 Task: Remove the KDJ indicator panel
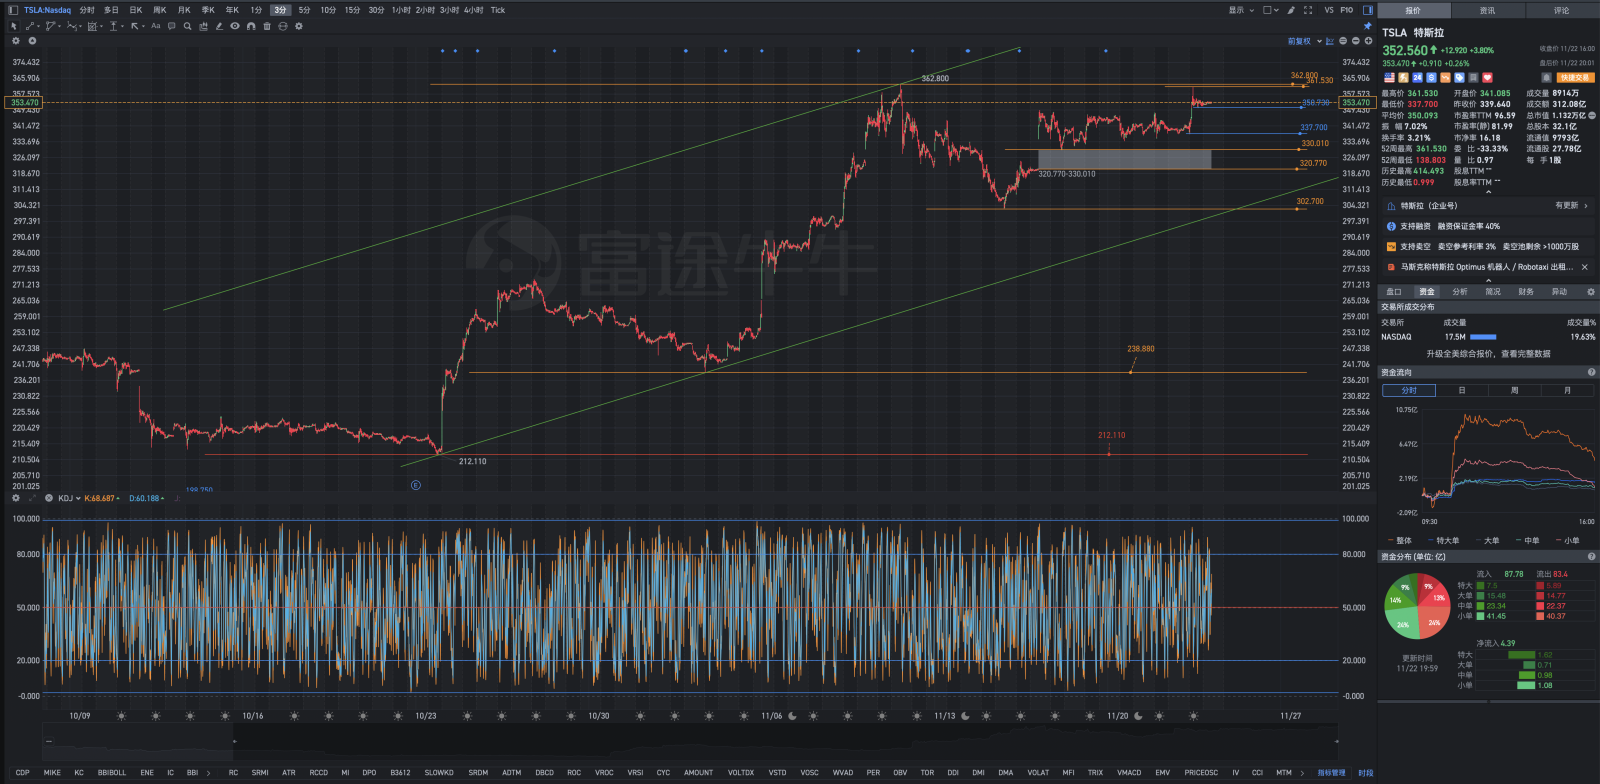click(49, 498)
